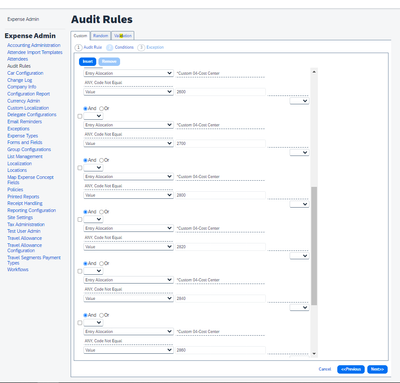Open Policies in the sidebar
The height and width of the screenshot is (383, 400).
coord(15,189)
